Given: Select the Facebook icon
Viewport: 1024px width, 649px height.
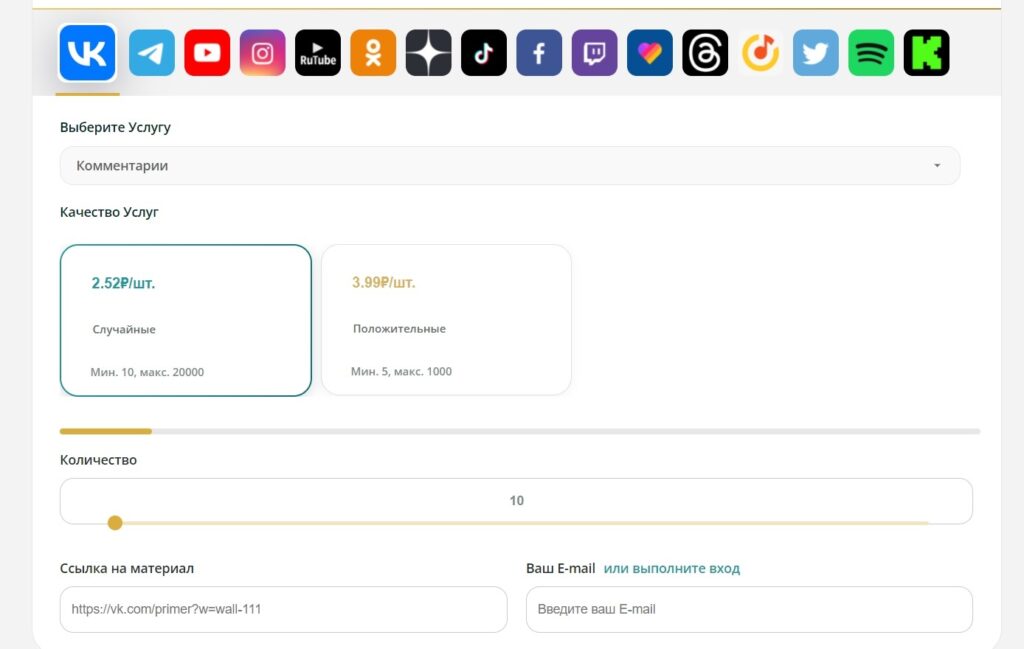Looking at the screenshot, I should point(539,53).
